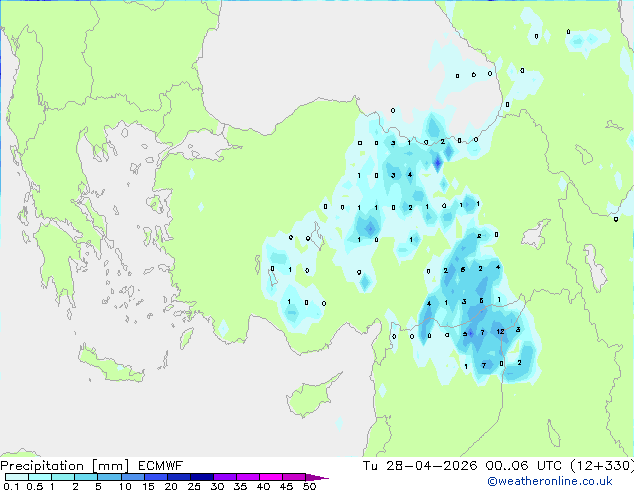Click the legend swatch between 30 and 35
This screenshot has height=490, width=634.
(225, 477)
